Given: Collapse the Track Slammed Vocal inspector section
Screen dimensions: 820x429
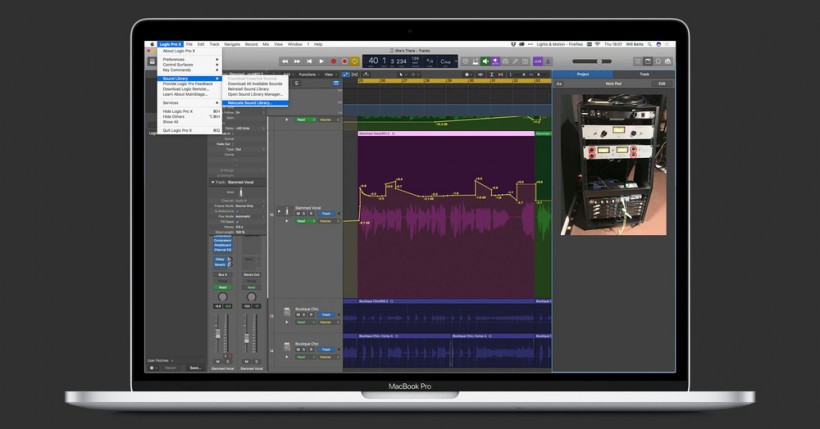Looking at the screenshot, I should [x=213, y=182].
